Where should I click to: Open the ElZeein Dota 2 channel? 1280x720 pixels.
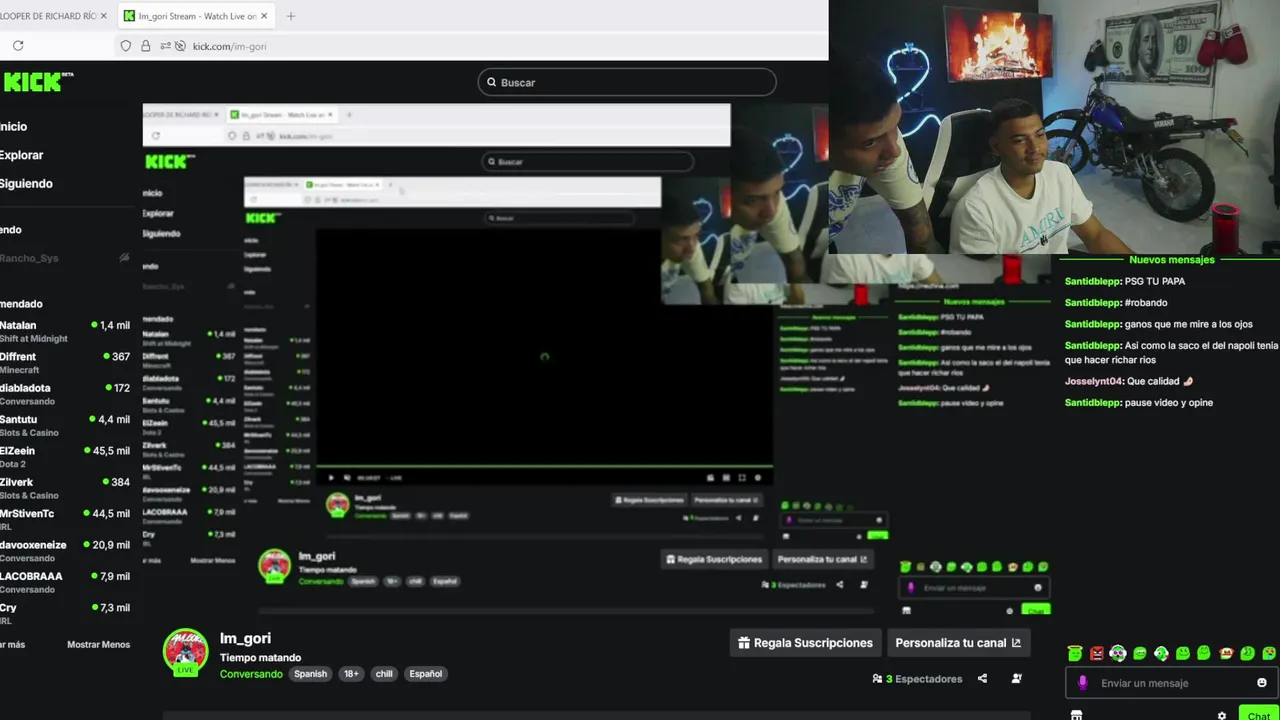pos(65,456)
